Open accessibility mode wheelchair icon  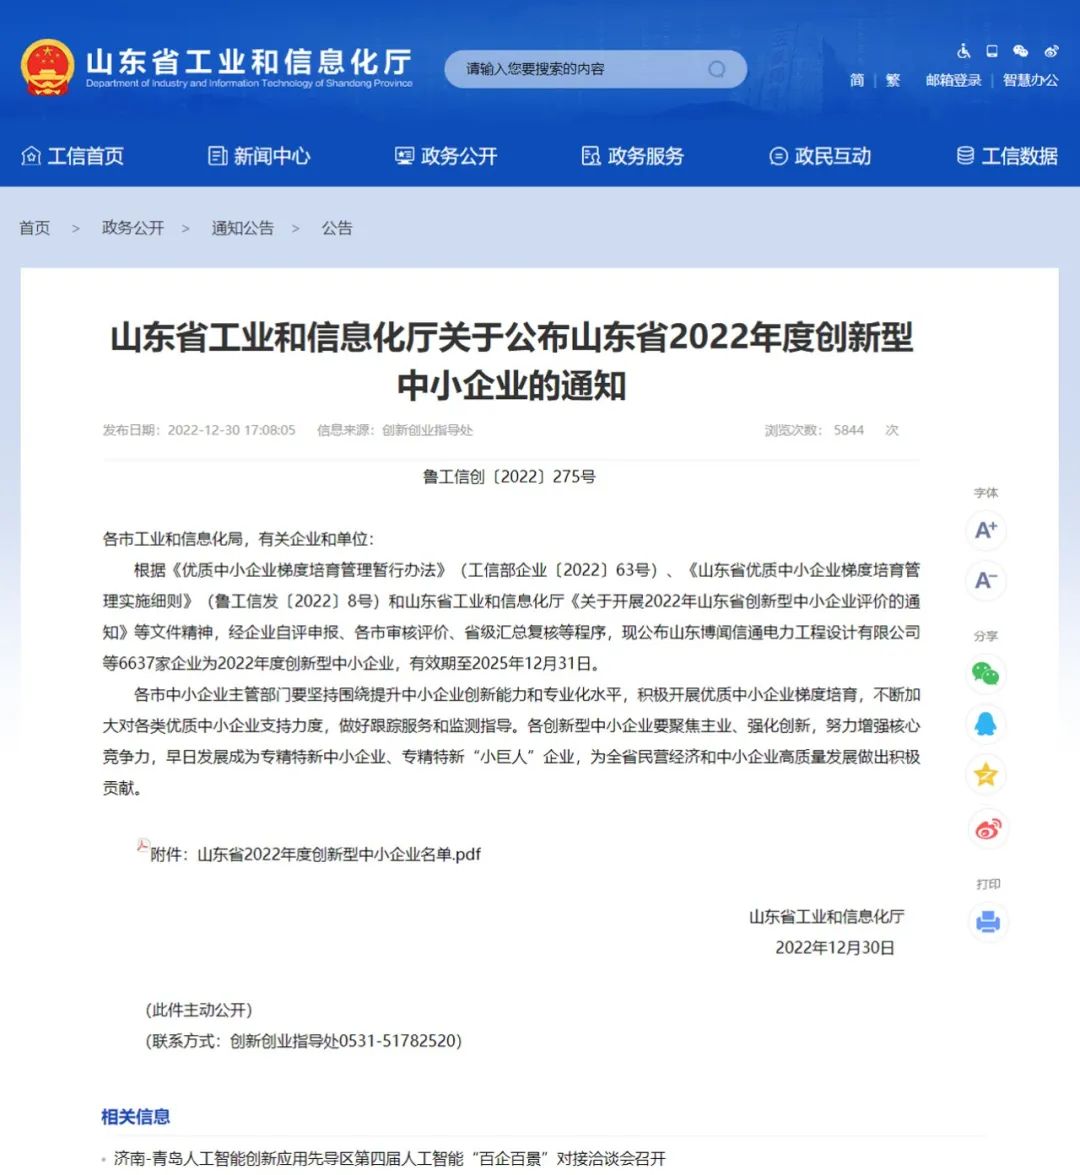pyautogui.click(x=964, y=51)
